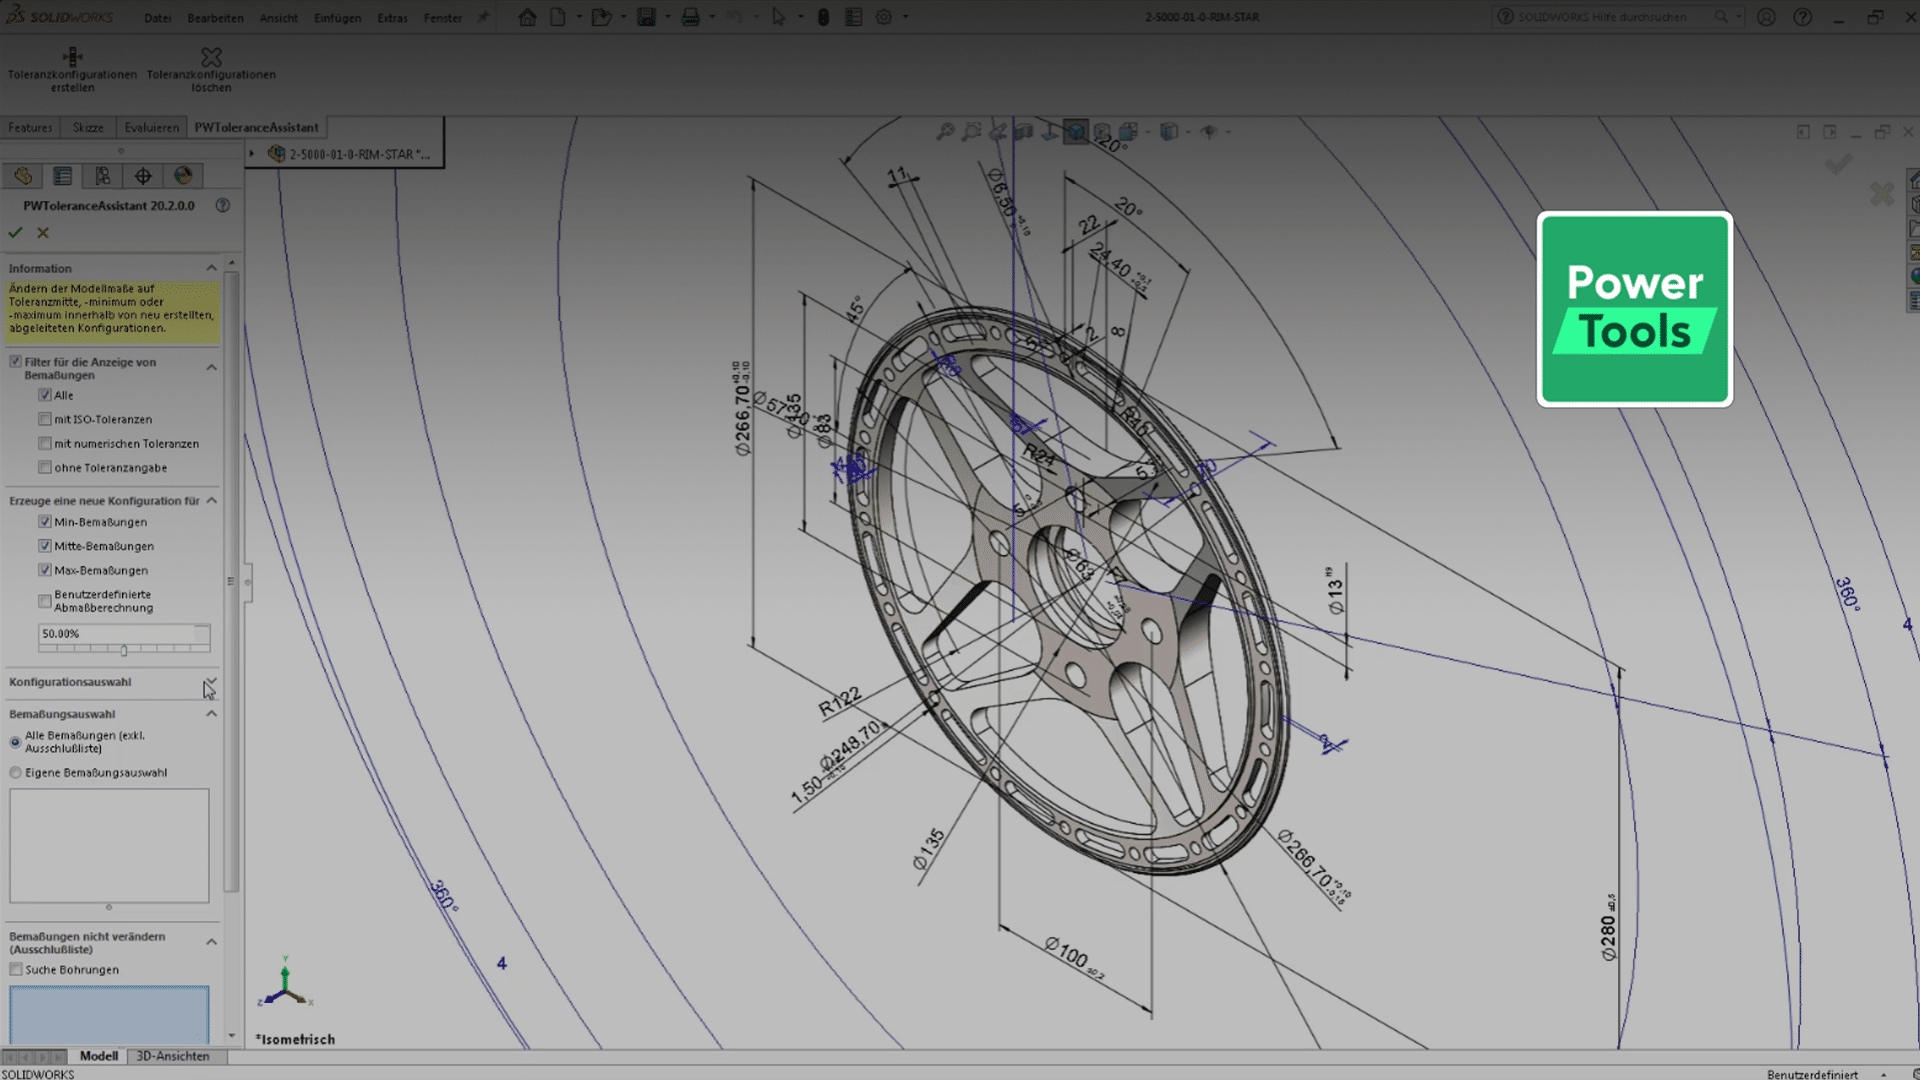
Task: Click the Section View icon in viewport toolbar
Action: point(1023,131)
